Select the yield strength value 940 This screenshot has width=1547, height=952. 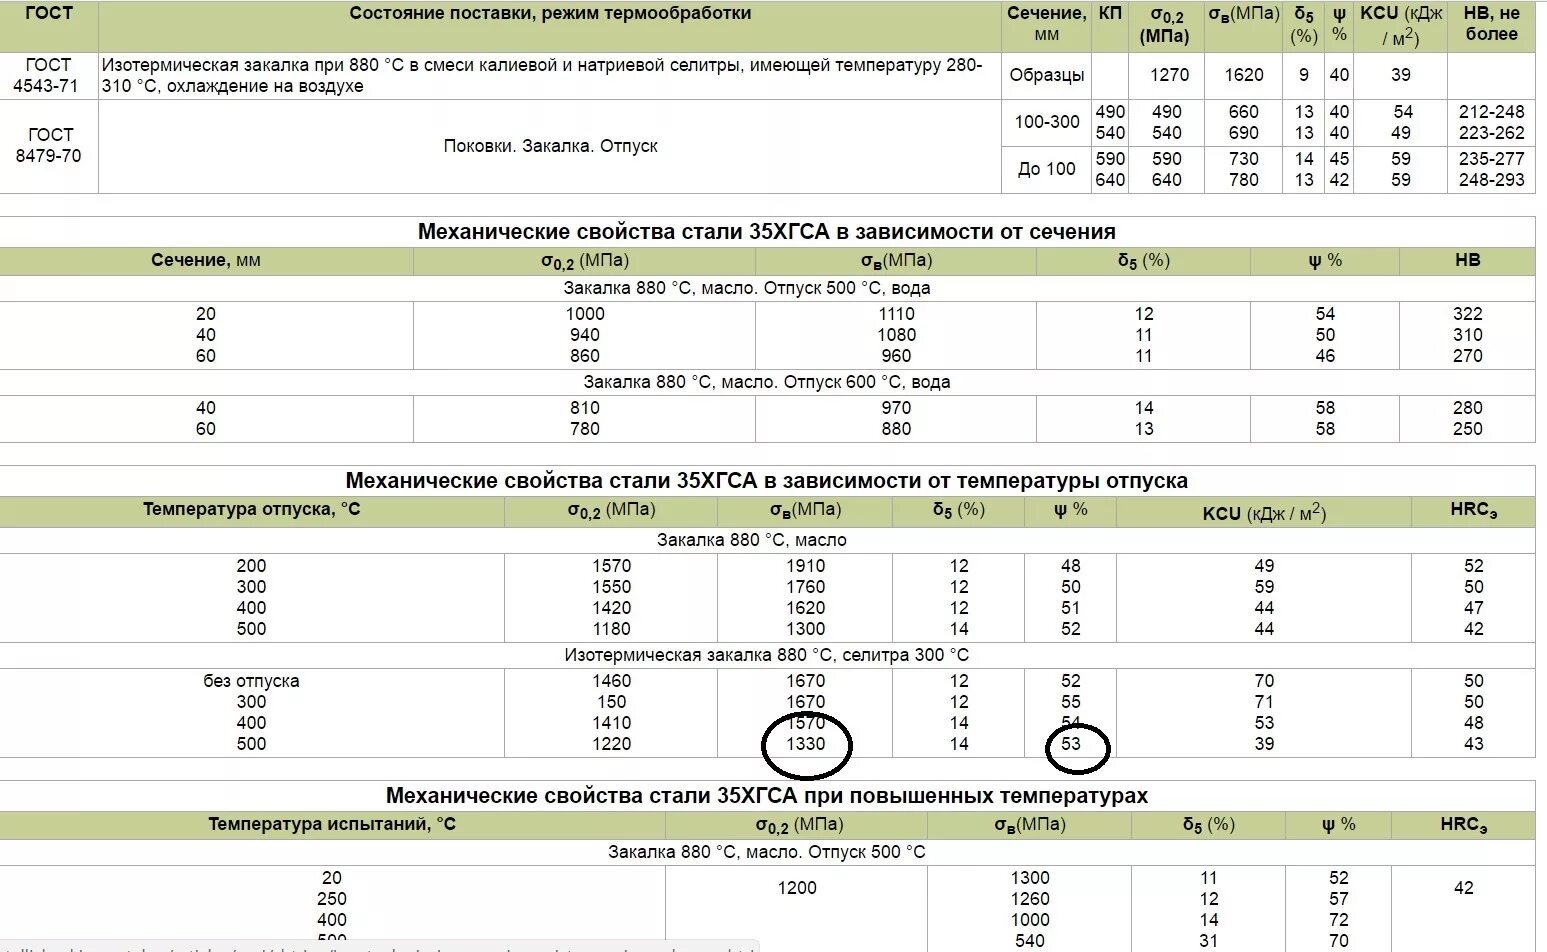pyautogui.click(x=584, y=335)
